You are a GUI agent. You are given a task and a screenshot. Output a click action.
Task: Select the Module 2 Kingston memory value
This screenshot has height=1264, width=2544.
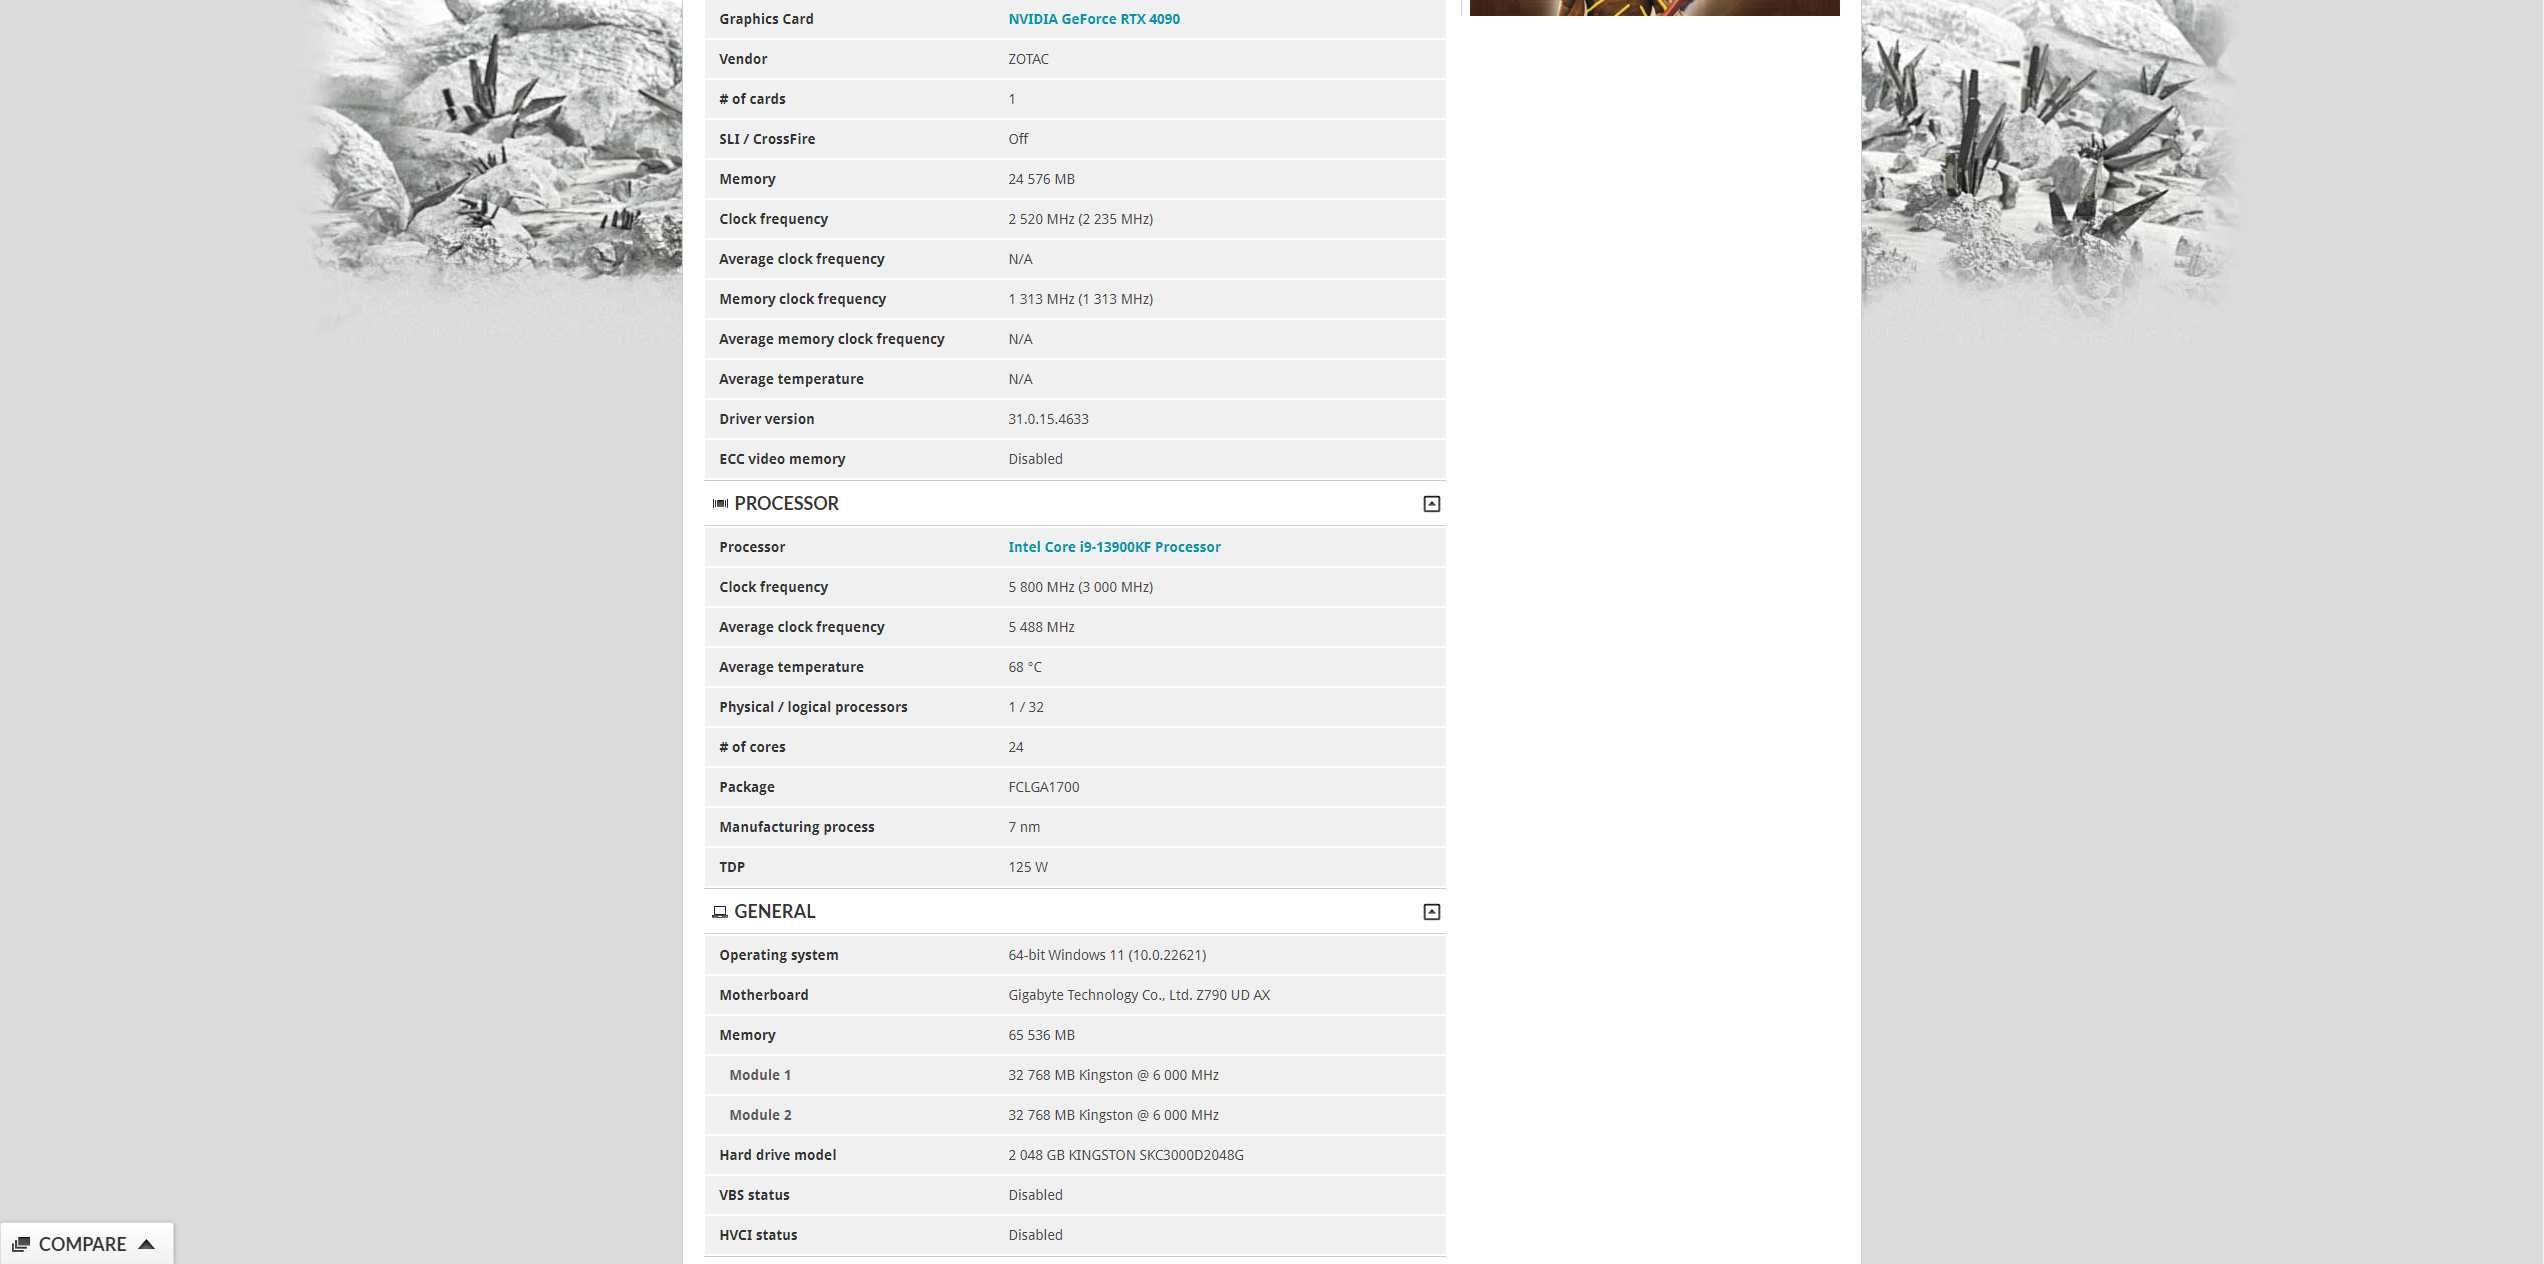click(x=1113, y=1115)
